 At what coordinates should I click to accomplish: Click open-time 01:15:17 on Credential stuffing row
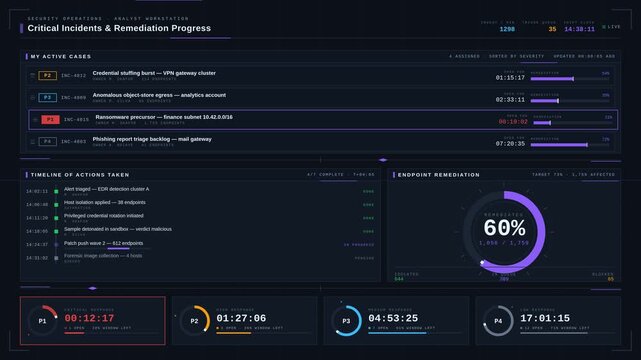coord(510,78)
